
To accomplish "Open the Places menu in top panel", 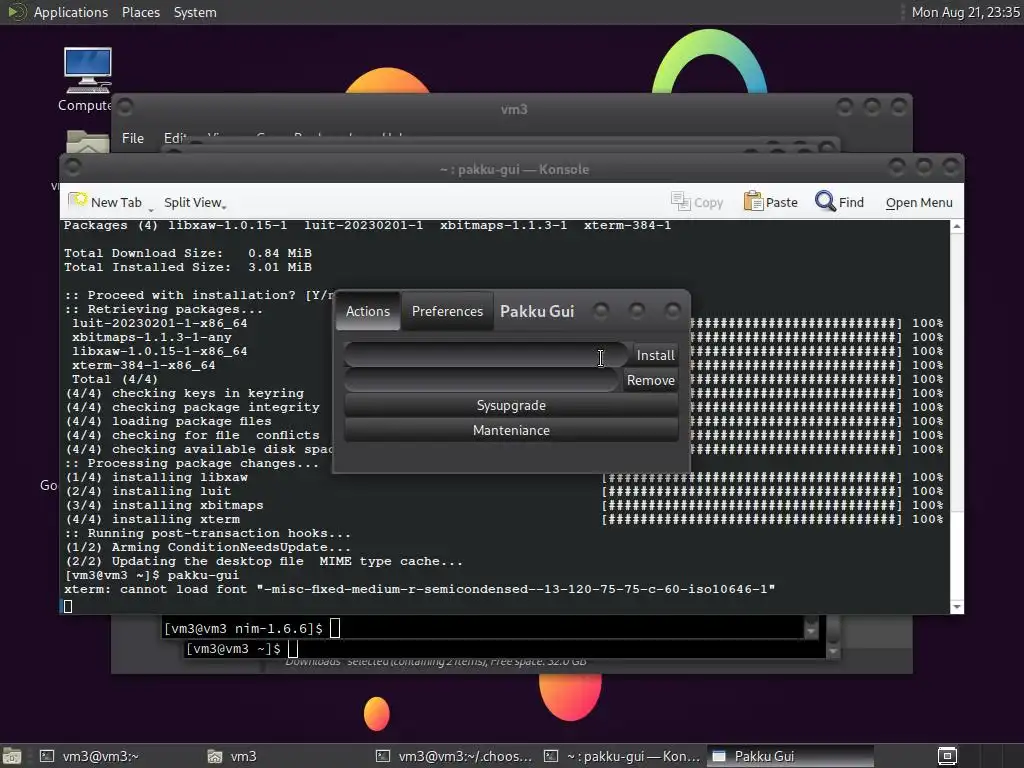I will pyautogui.click(x=140, y=12).
